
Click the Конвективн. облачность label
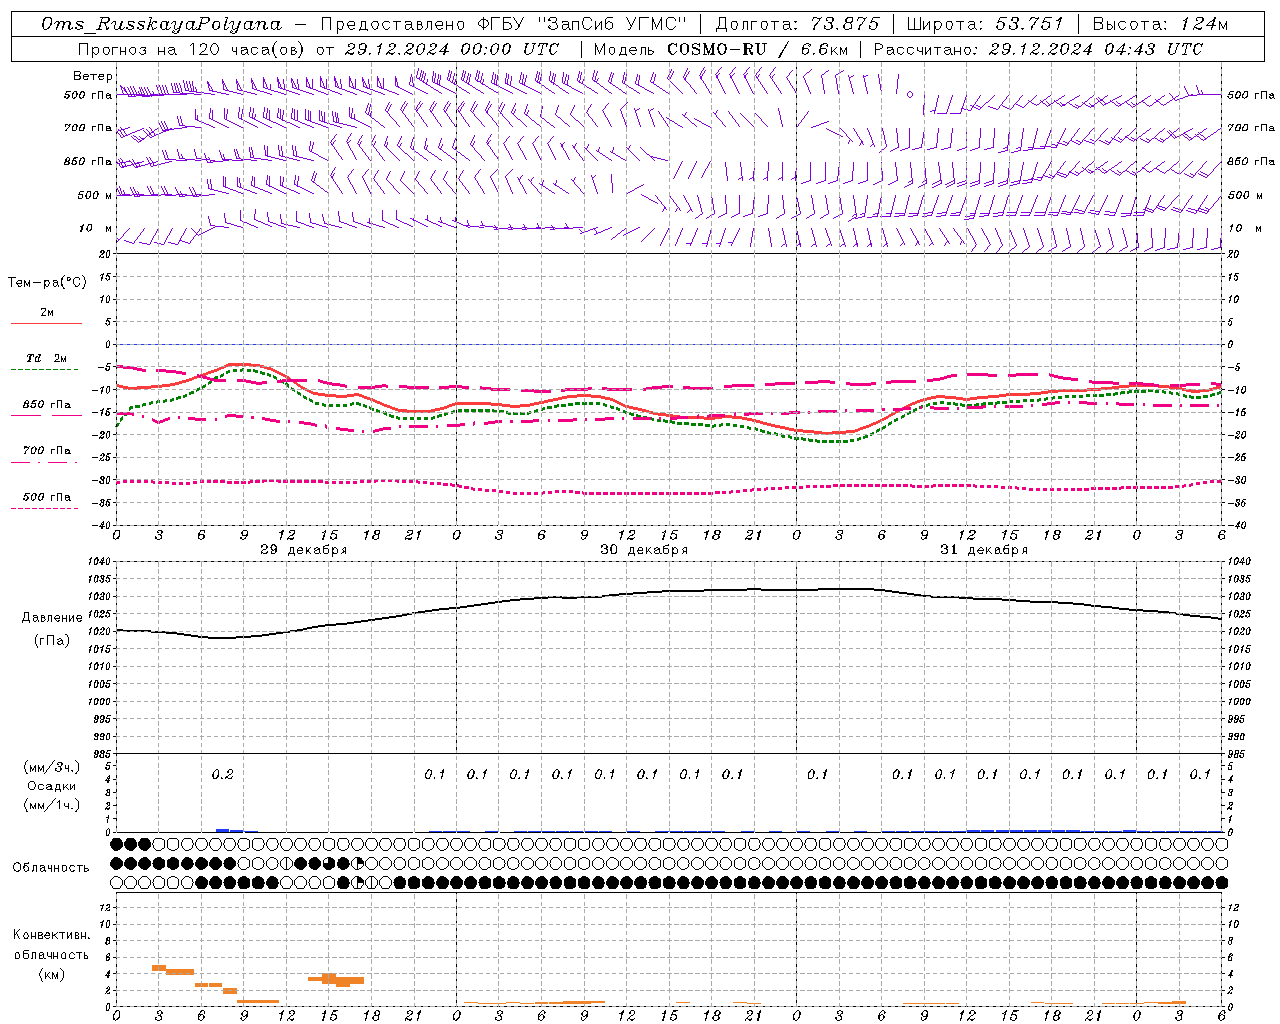tap(52, 945)
